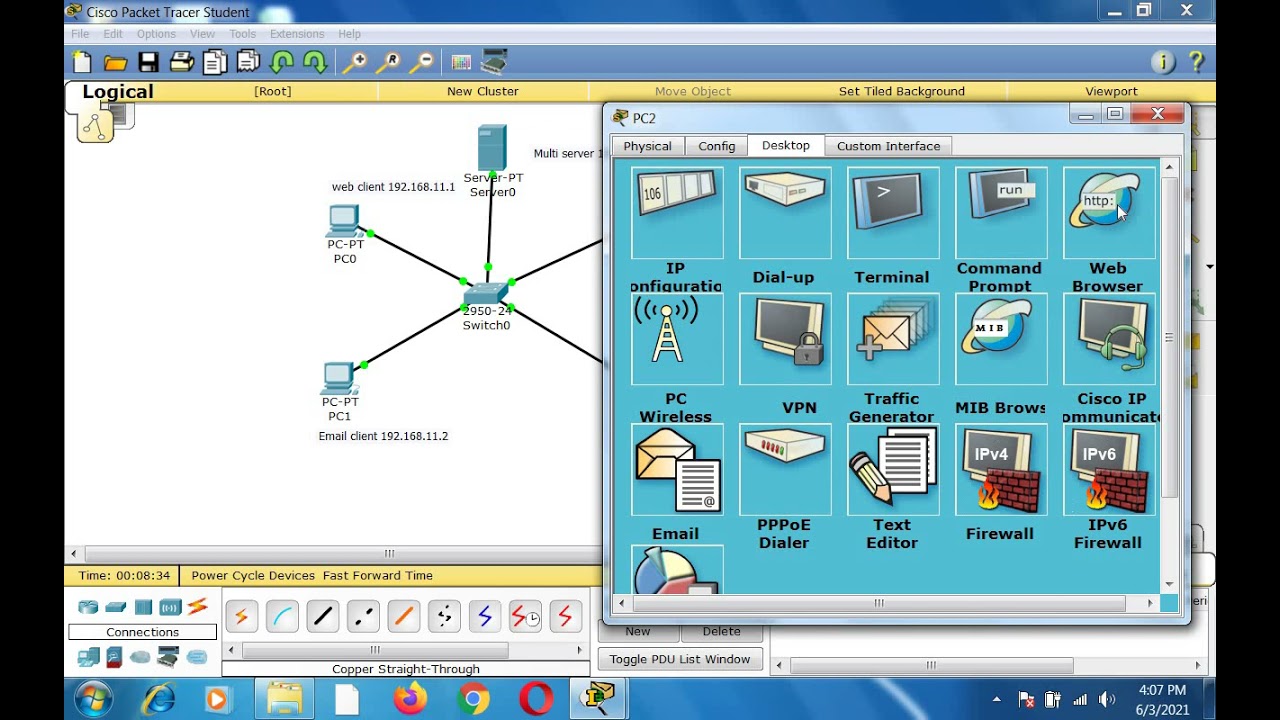The width and height of the screenshot is (1280, 720).
Task: Open the Dial-up app icon
Action: (785, 213)
